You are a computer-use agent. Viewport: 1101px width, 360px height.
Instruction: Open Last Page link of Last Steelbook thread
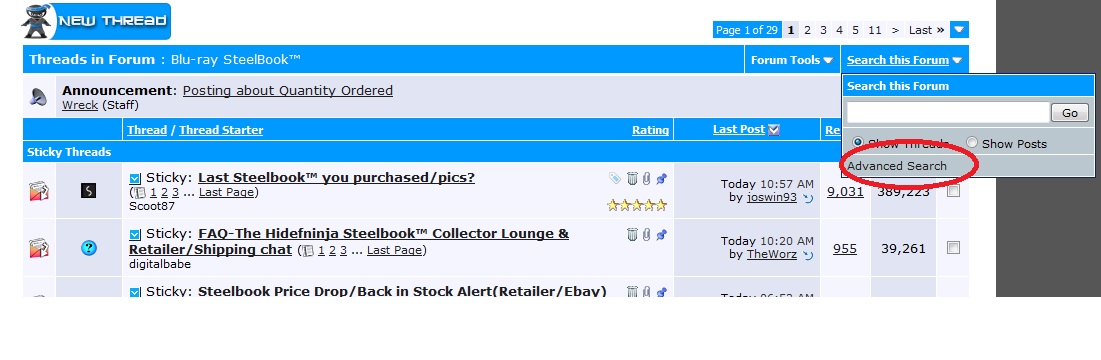(x=227, y=192)
